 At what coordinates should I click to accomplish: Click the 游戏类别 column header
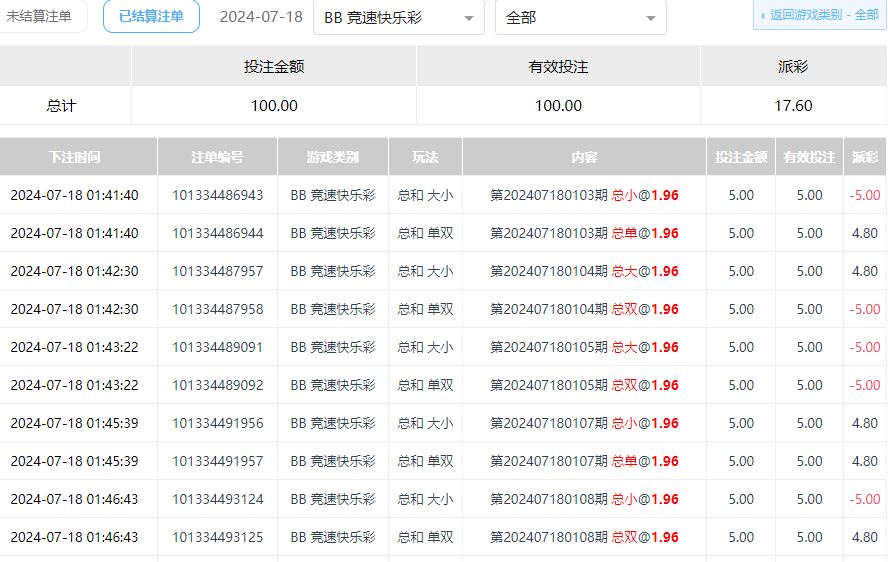(332, 157)
